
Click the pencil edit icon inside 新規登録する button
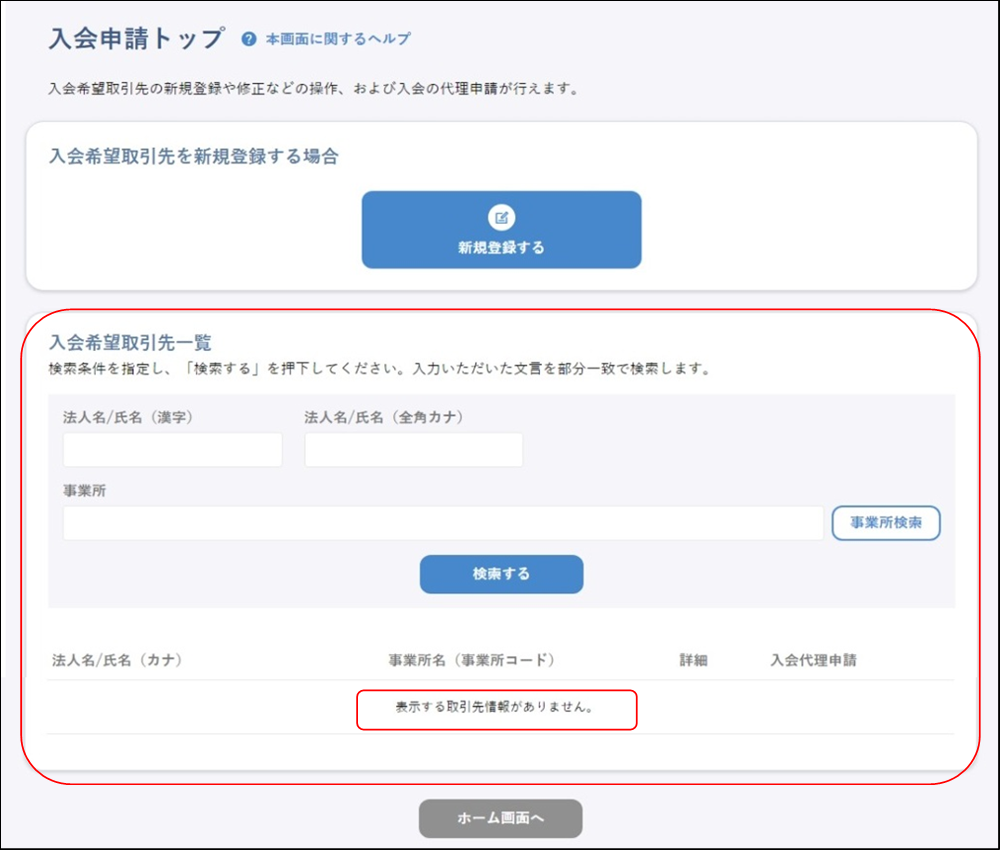click(501, 215)
